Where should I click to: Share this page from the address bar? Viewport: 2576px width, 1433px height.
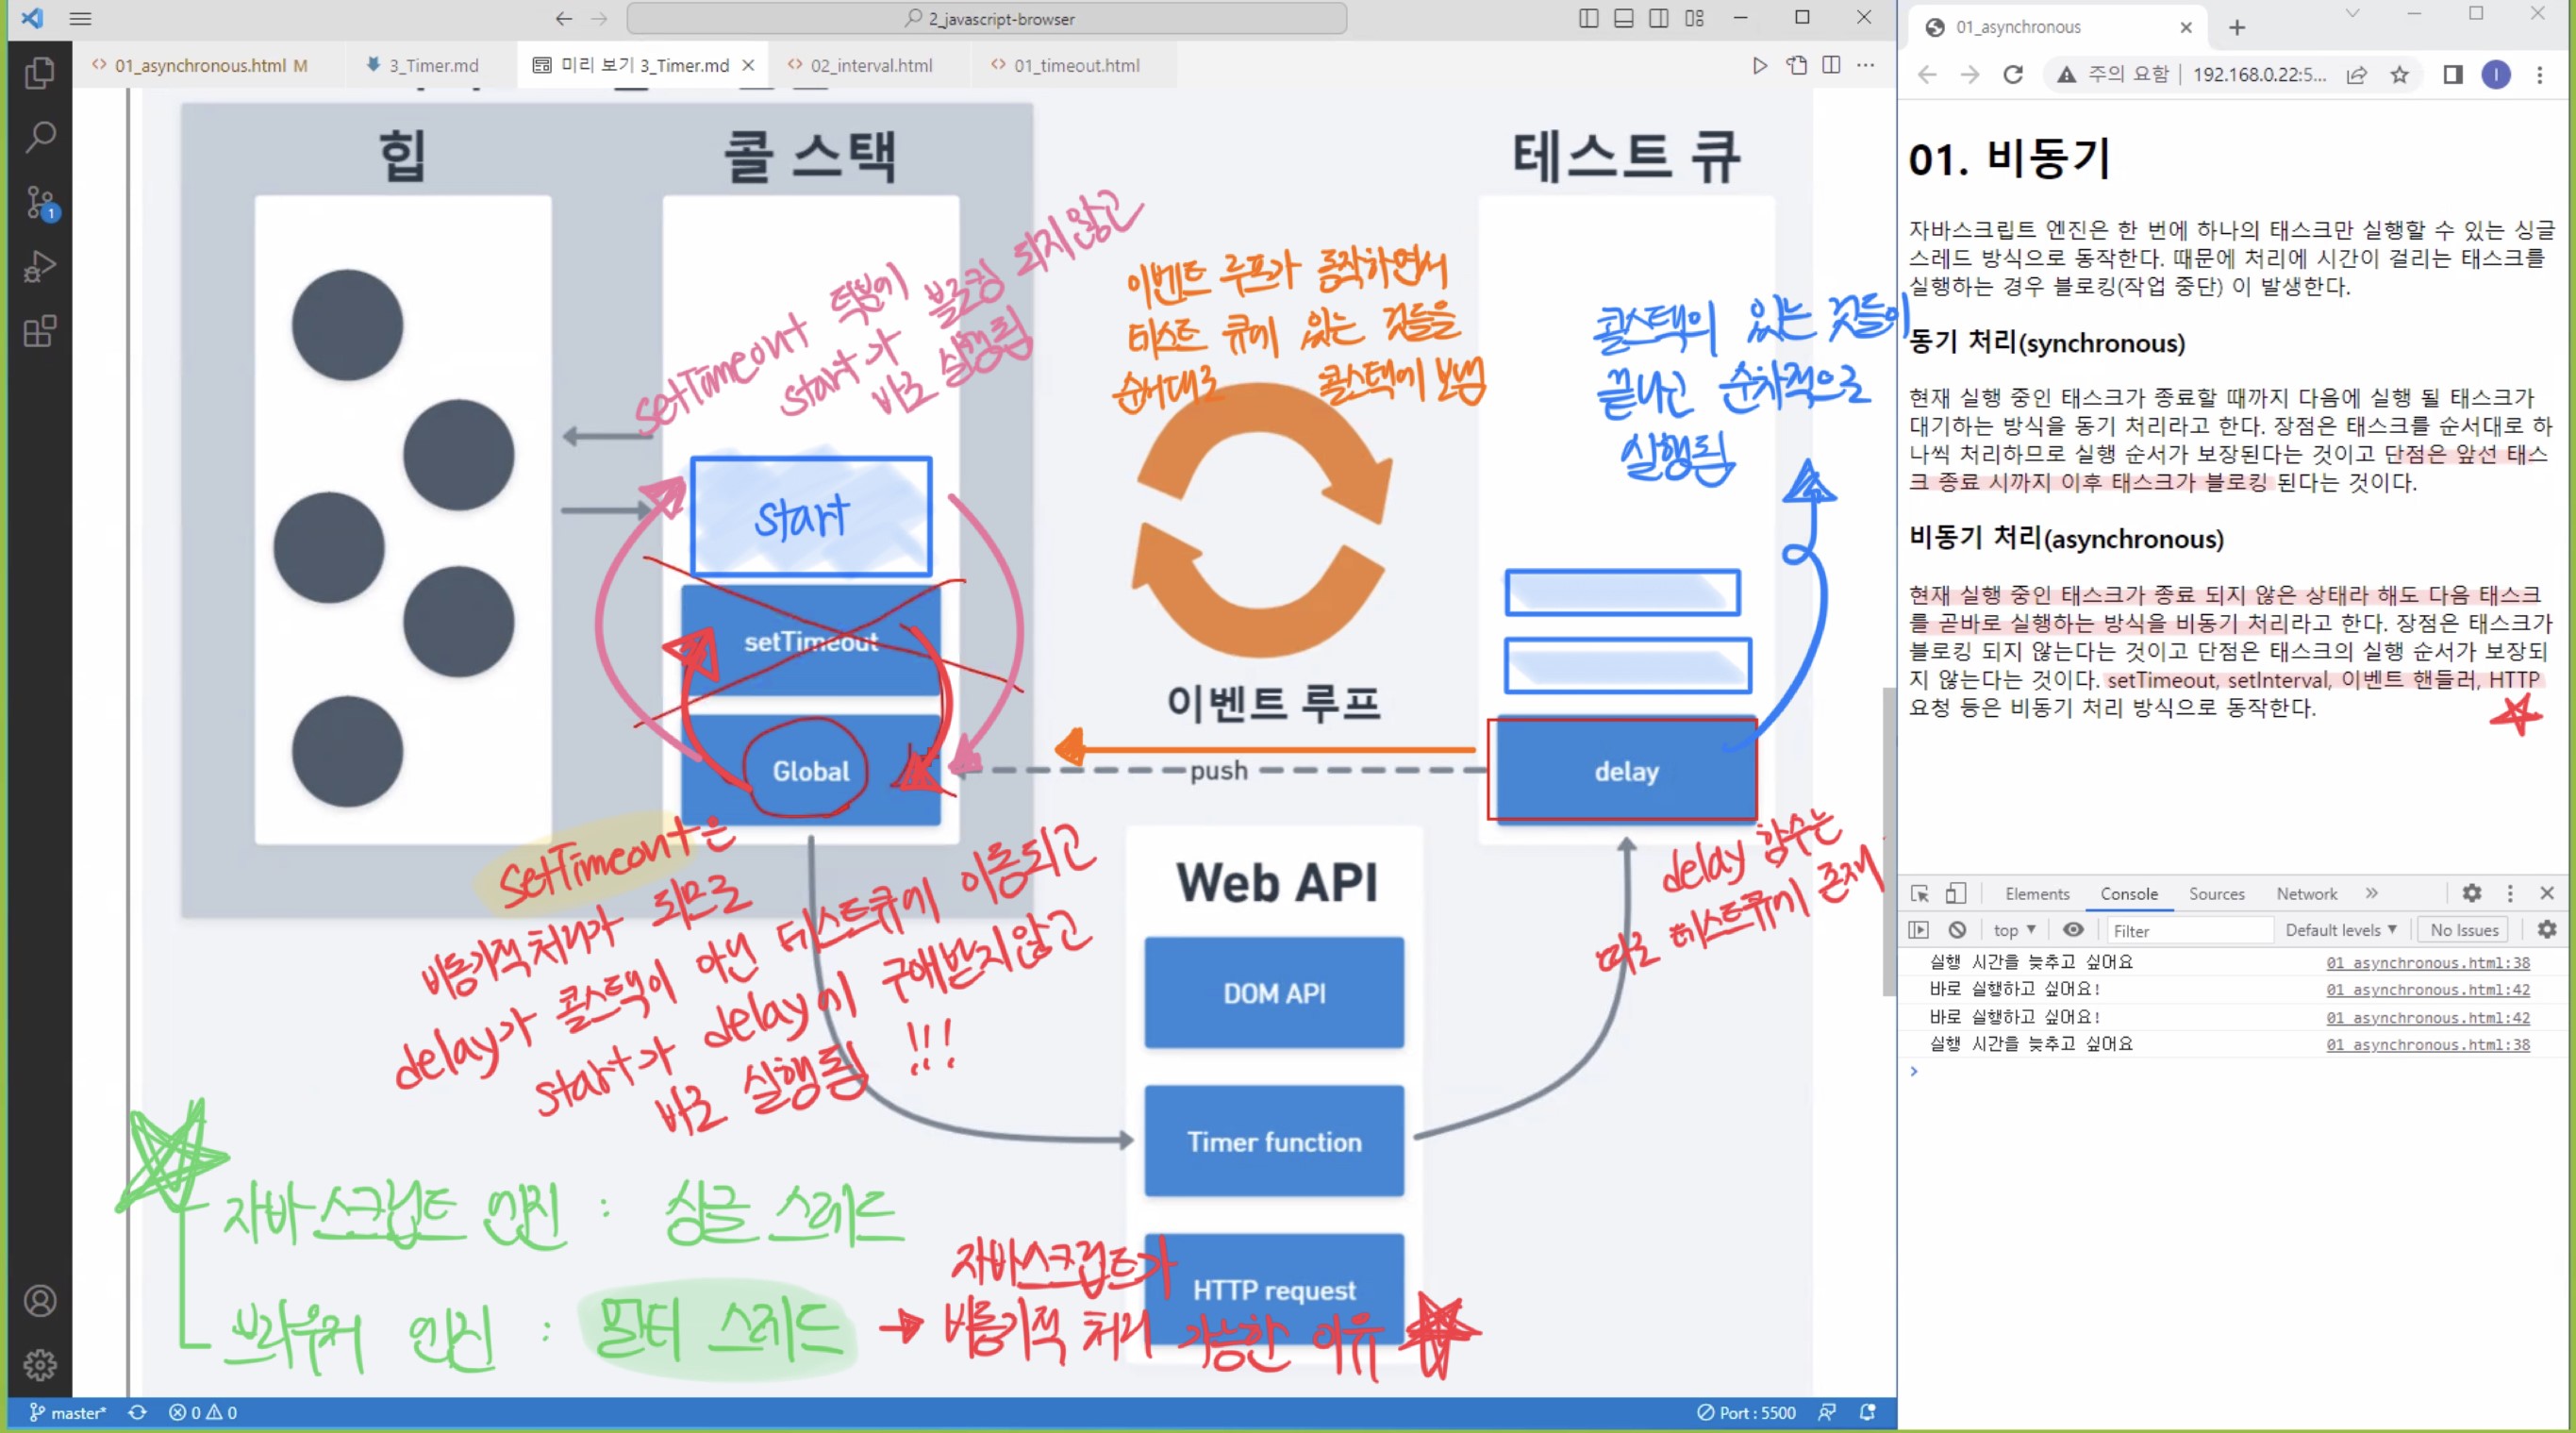pos(2357,74)
